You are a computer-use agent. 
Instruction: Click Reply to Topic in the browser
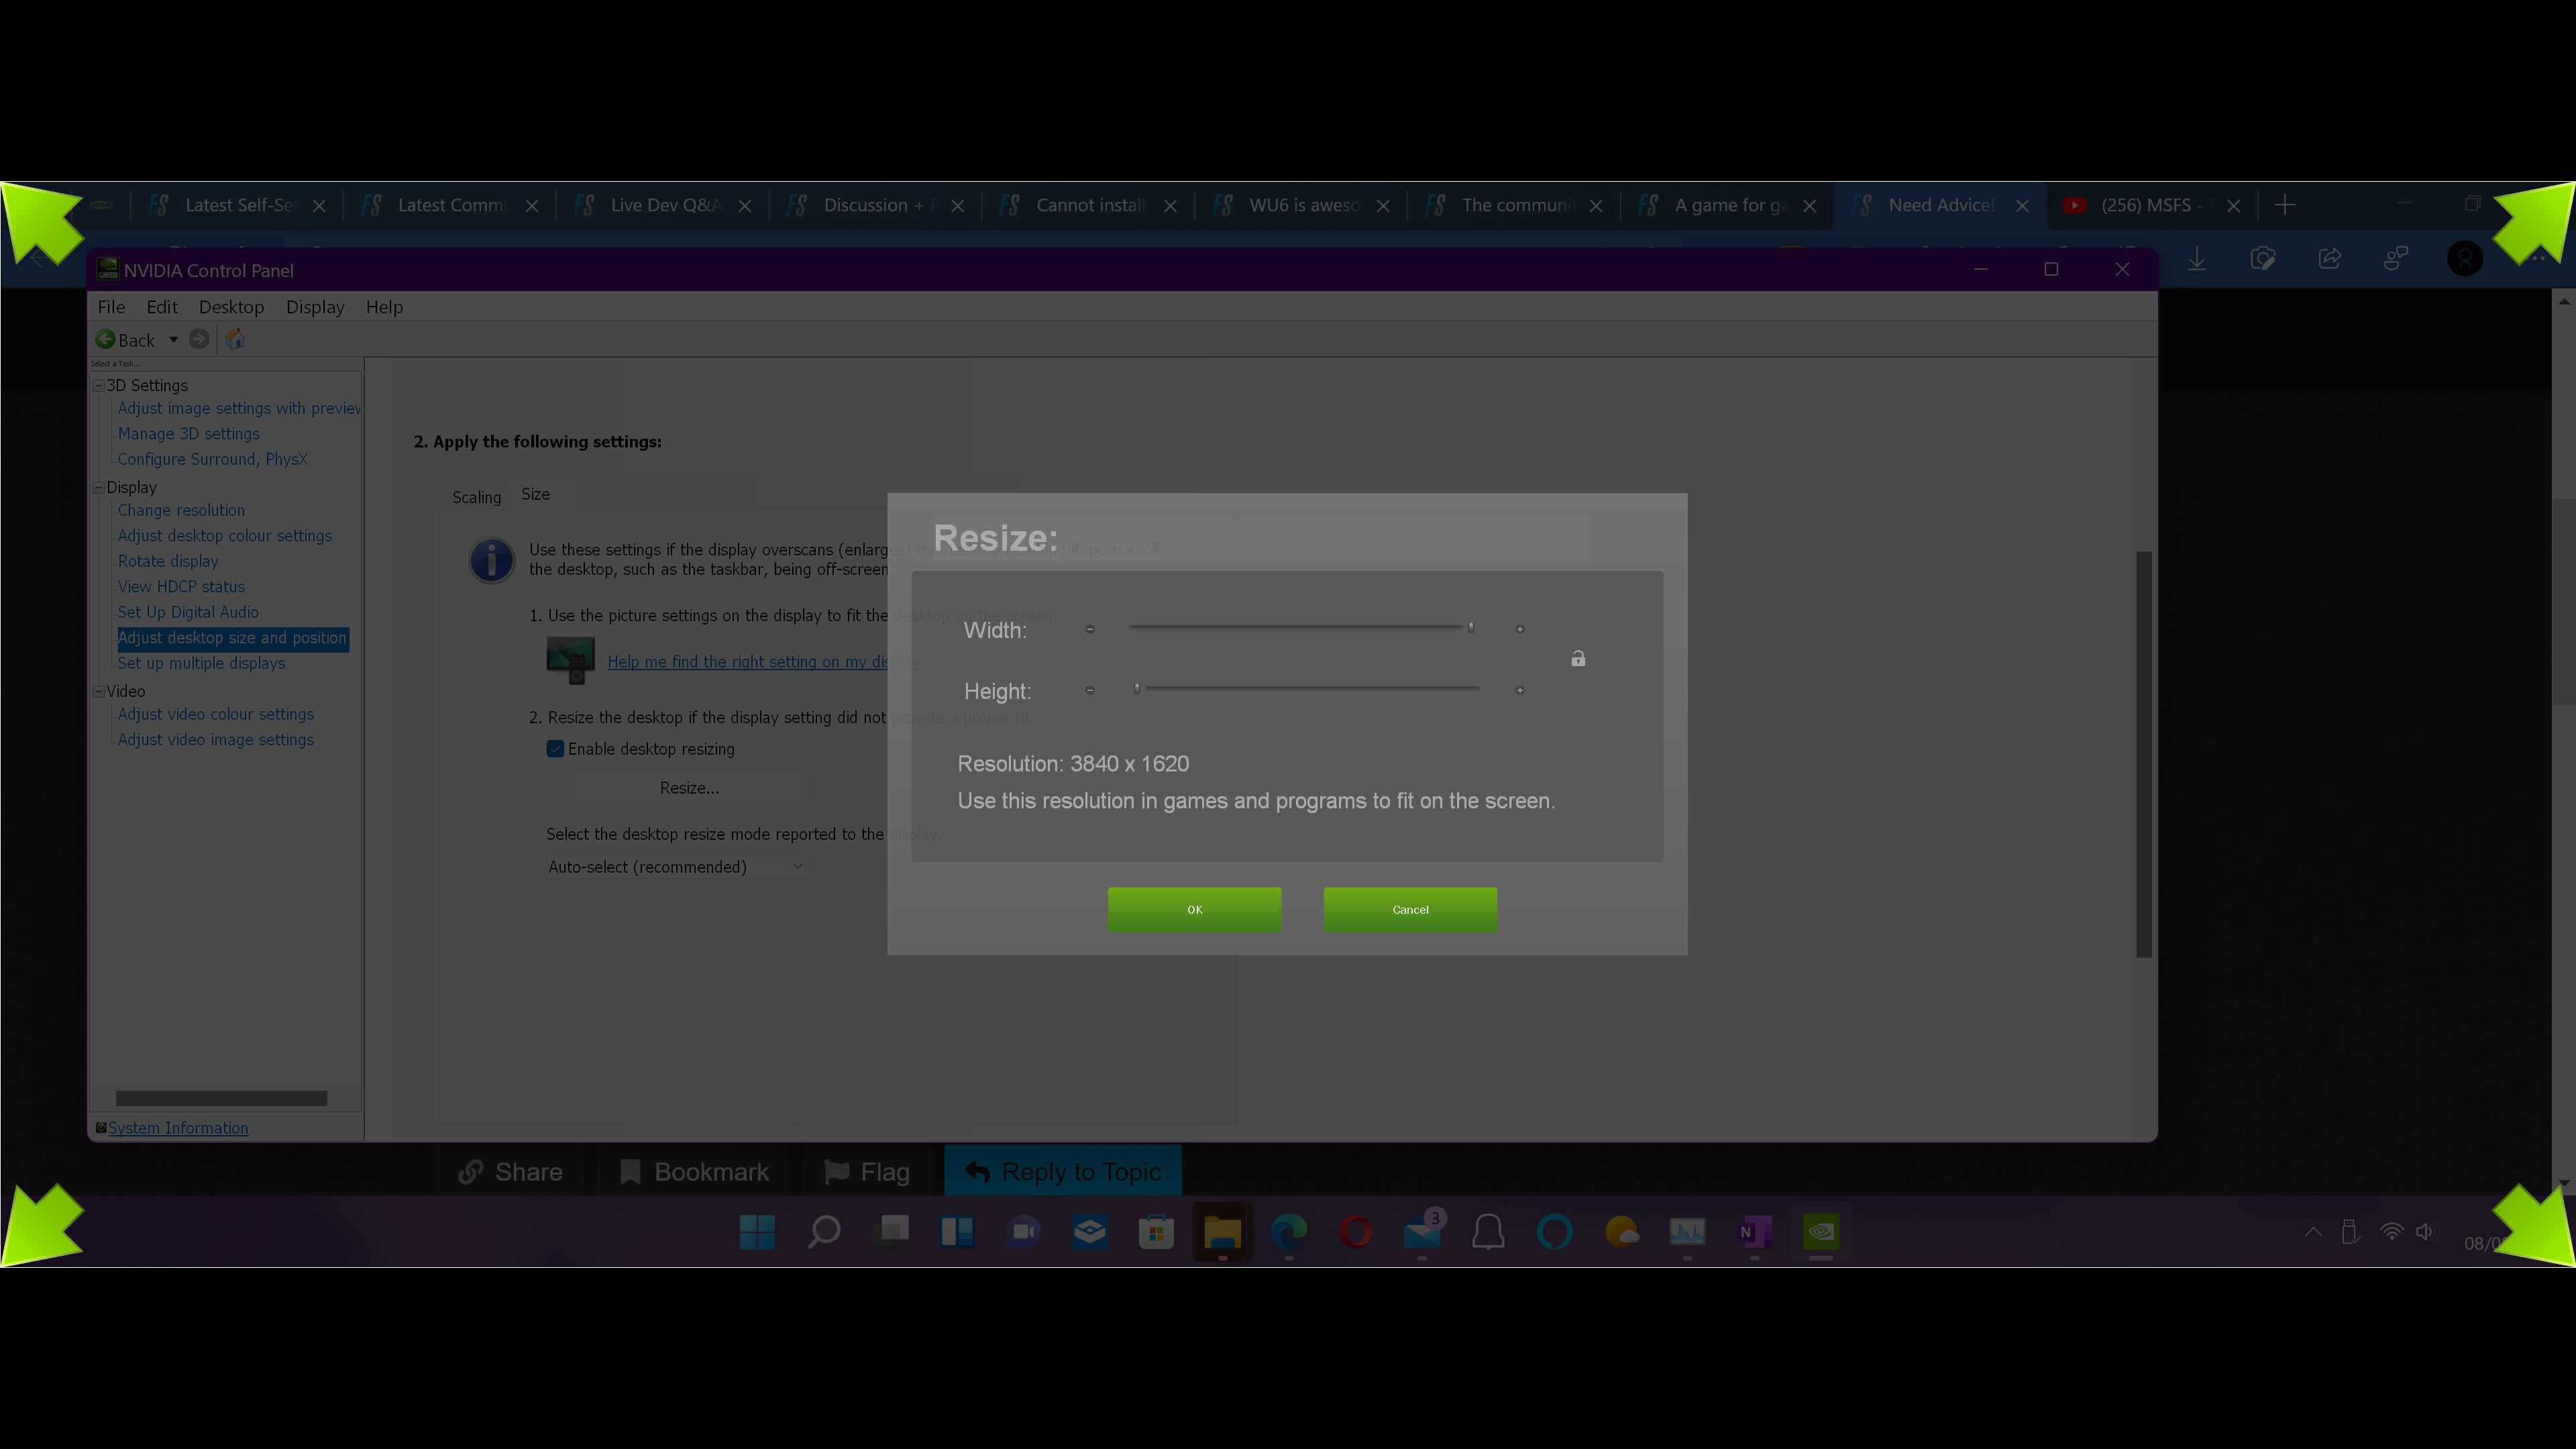pos(1063,1171)
